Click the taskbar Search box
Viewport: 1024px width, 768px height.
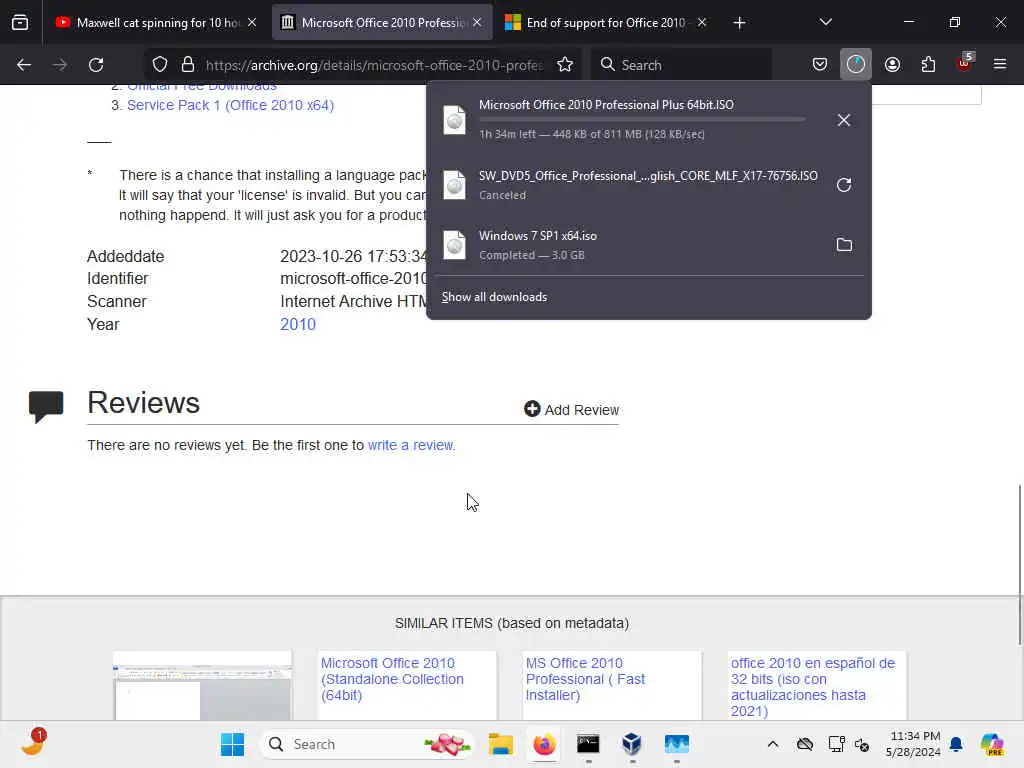coord(368,744)
